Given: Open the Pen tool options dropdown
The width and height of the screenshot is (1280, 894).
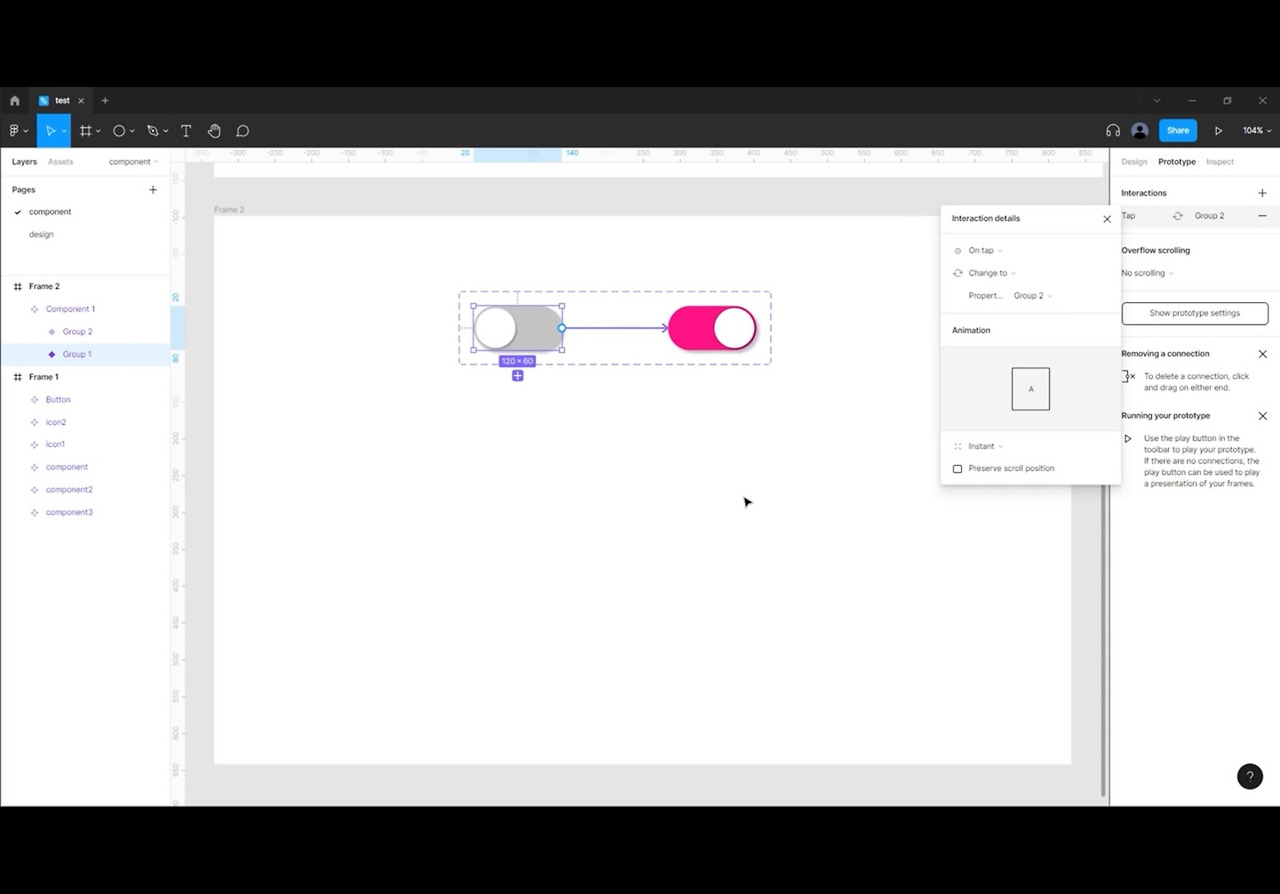Looking at the screenshot, I should tap(165, 131).
